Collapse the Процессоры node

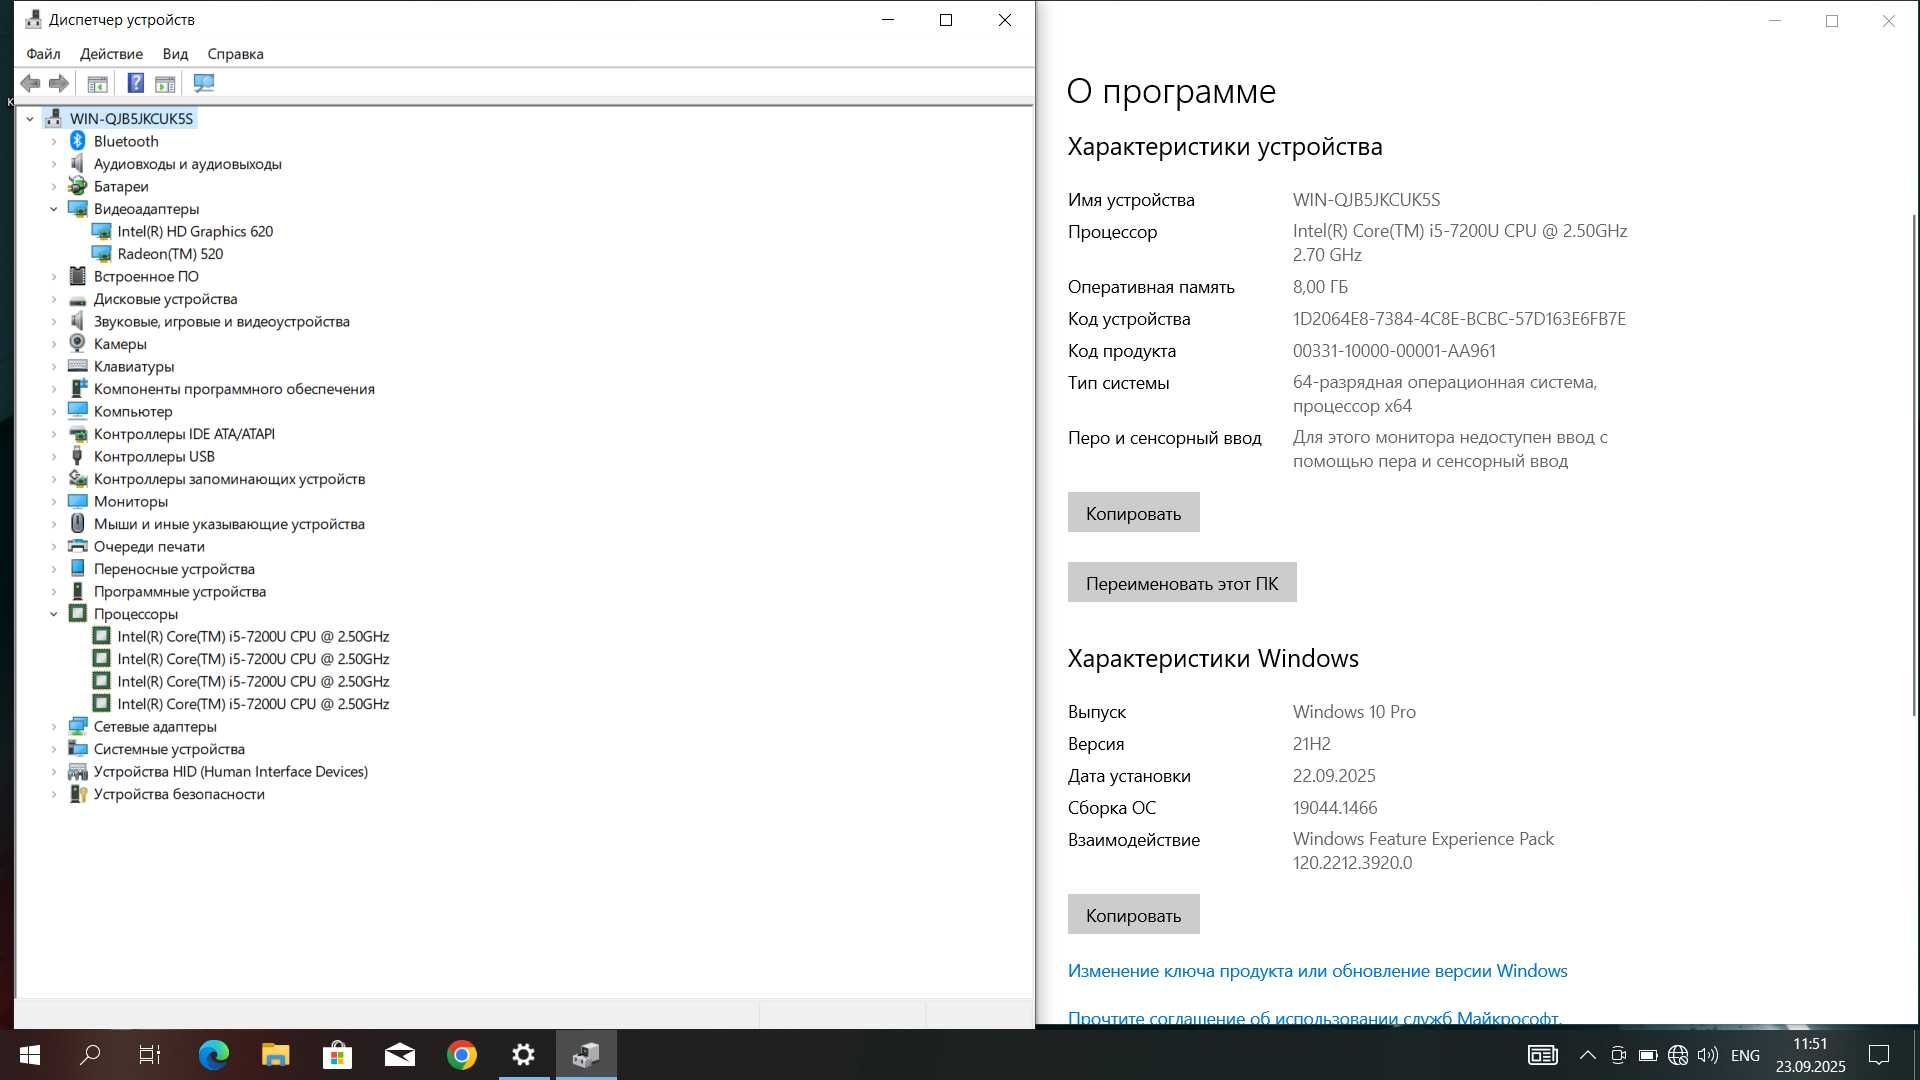54,614
